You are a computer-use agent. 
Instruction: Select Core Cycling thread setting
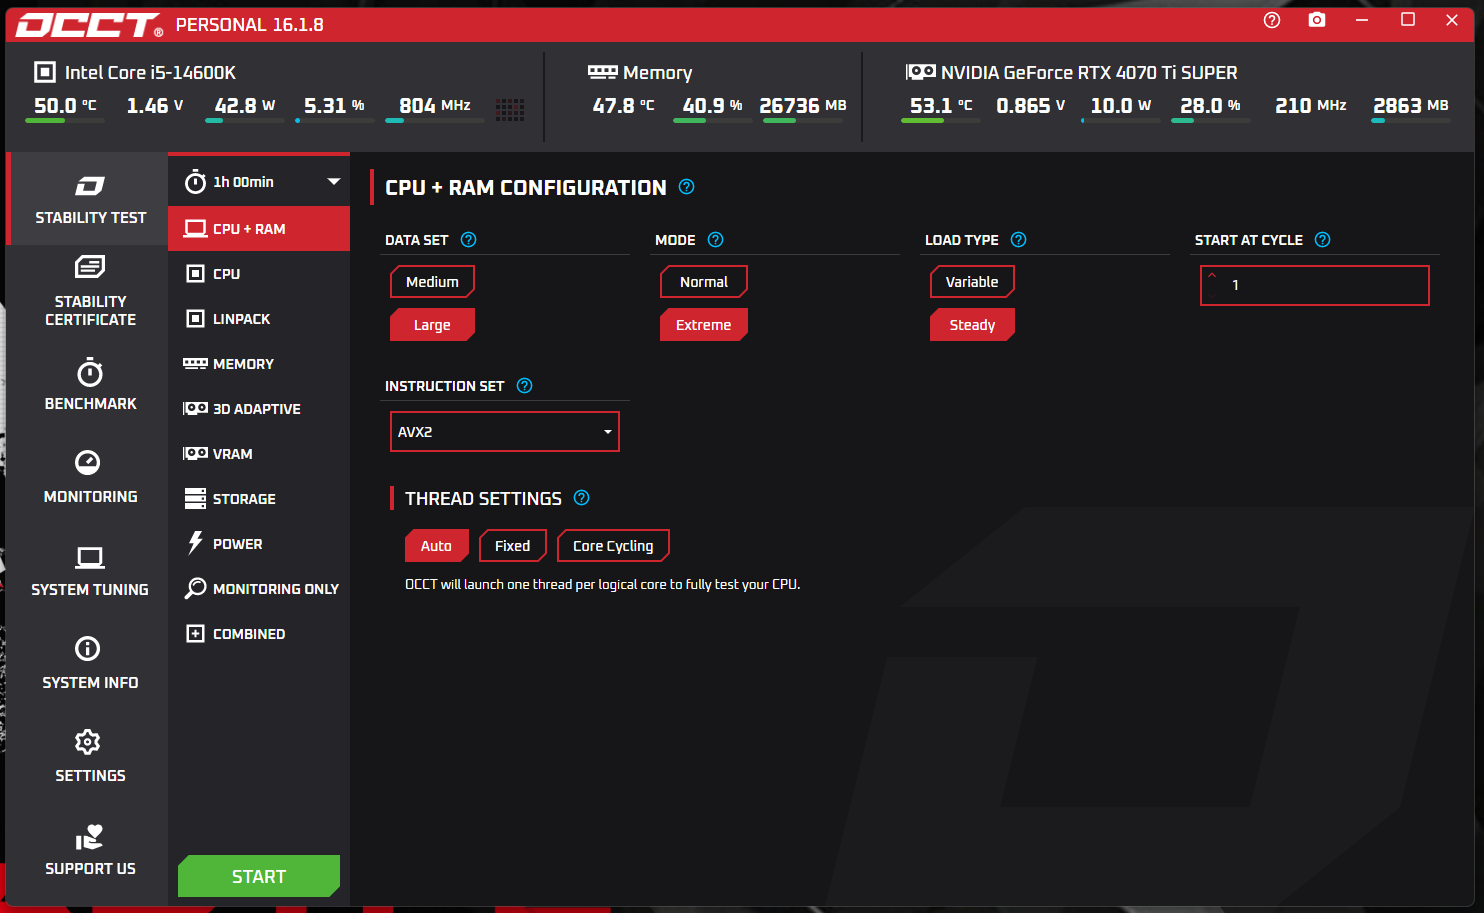click(613, 546)
